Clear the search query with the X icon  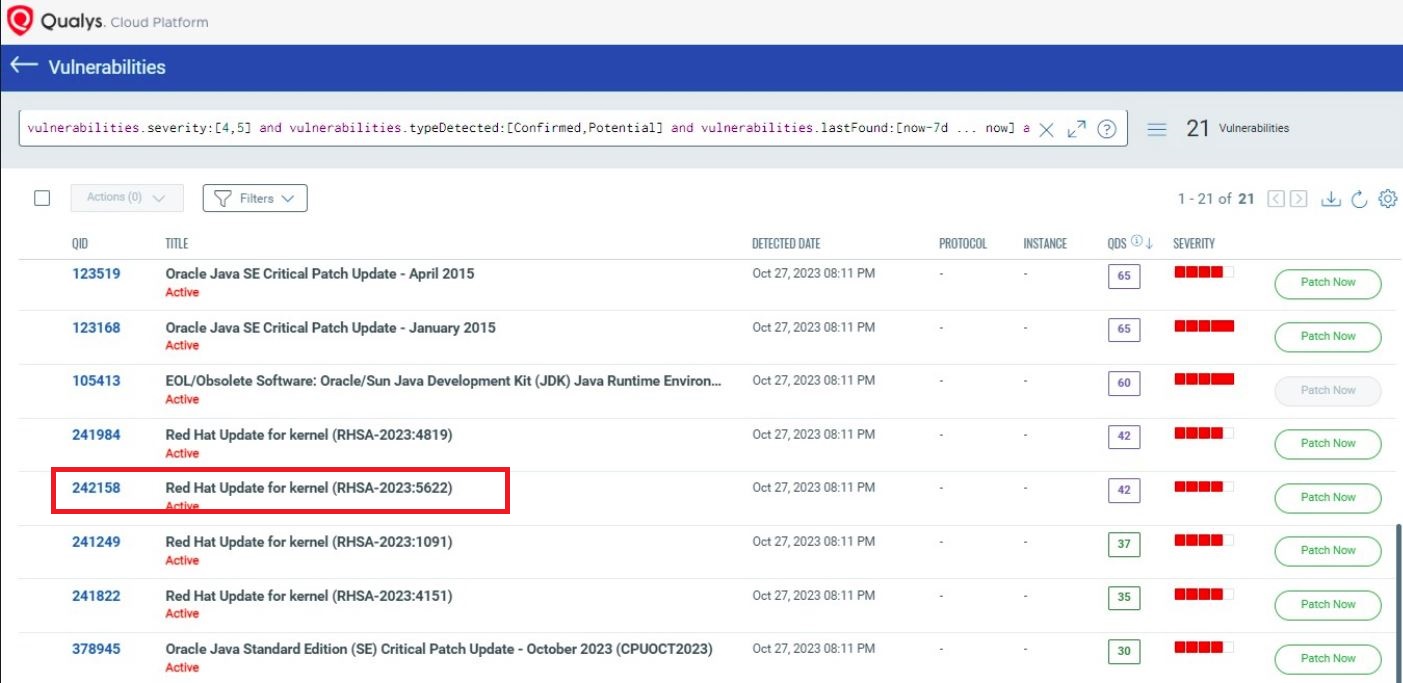click(1046, 129)
